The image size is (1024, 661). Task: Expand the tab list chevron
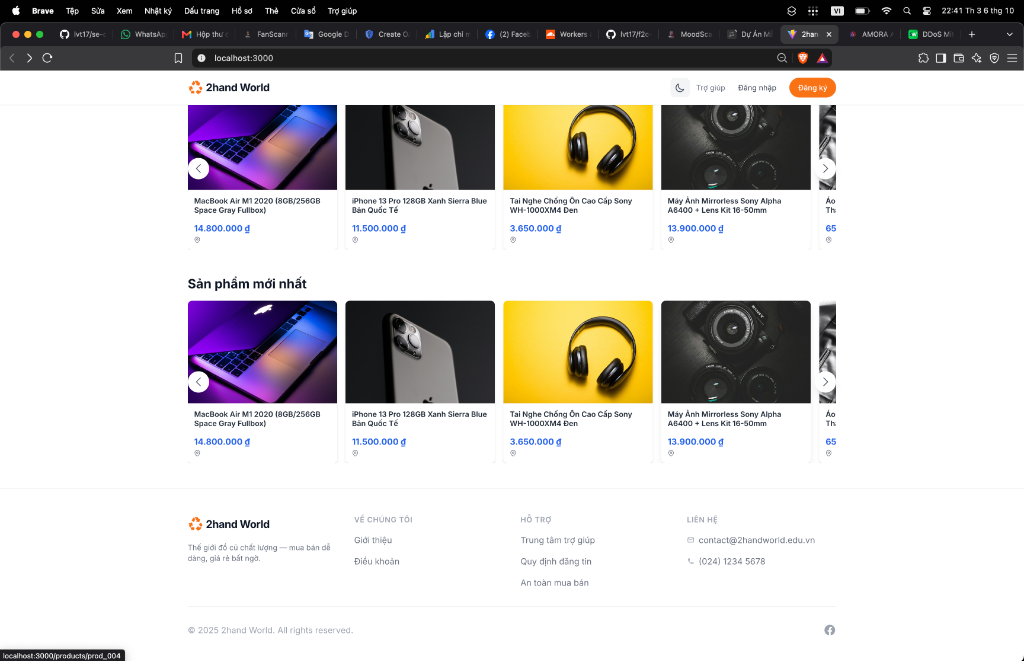click(1010, 35)
